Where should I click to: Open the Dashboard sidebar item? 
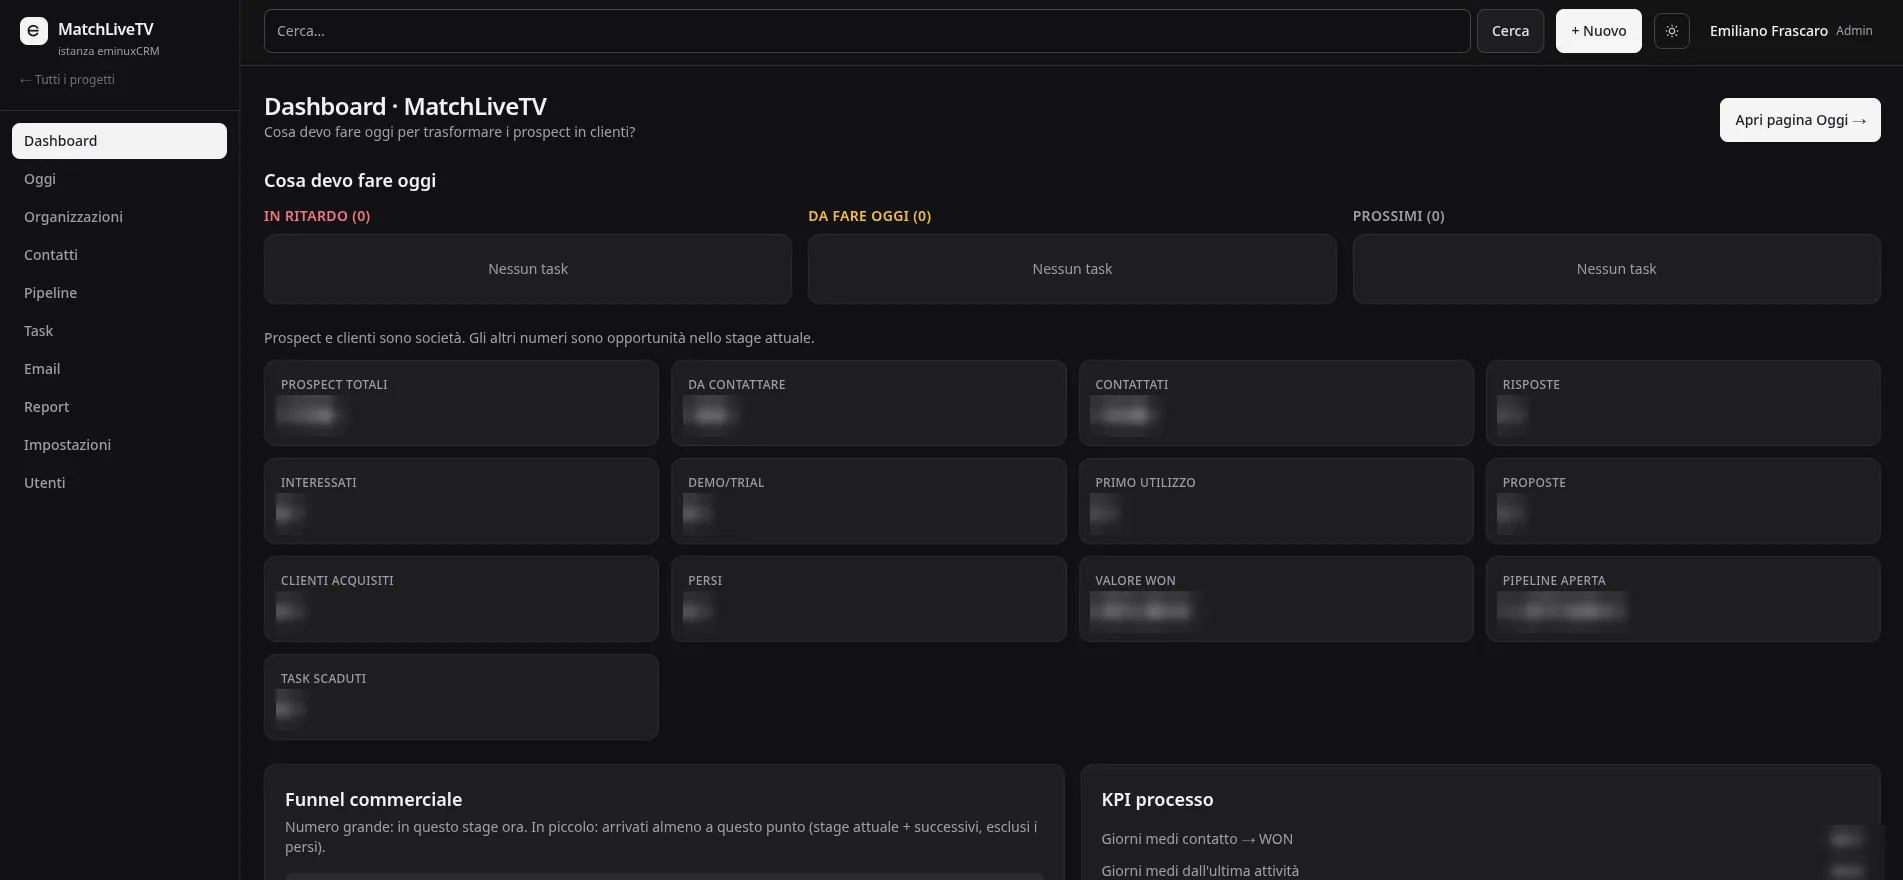point(119,141)
